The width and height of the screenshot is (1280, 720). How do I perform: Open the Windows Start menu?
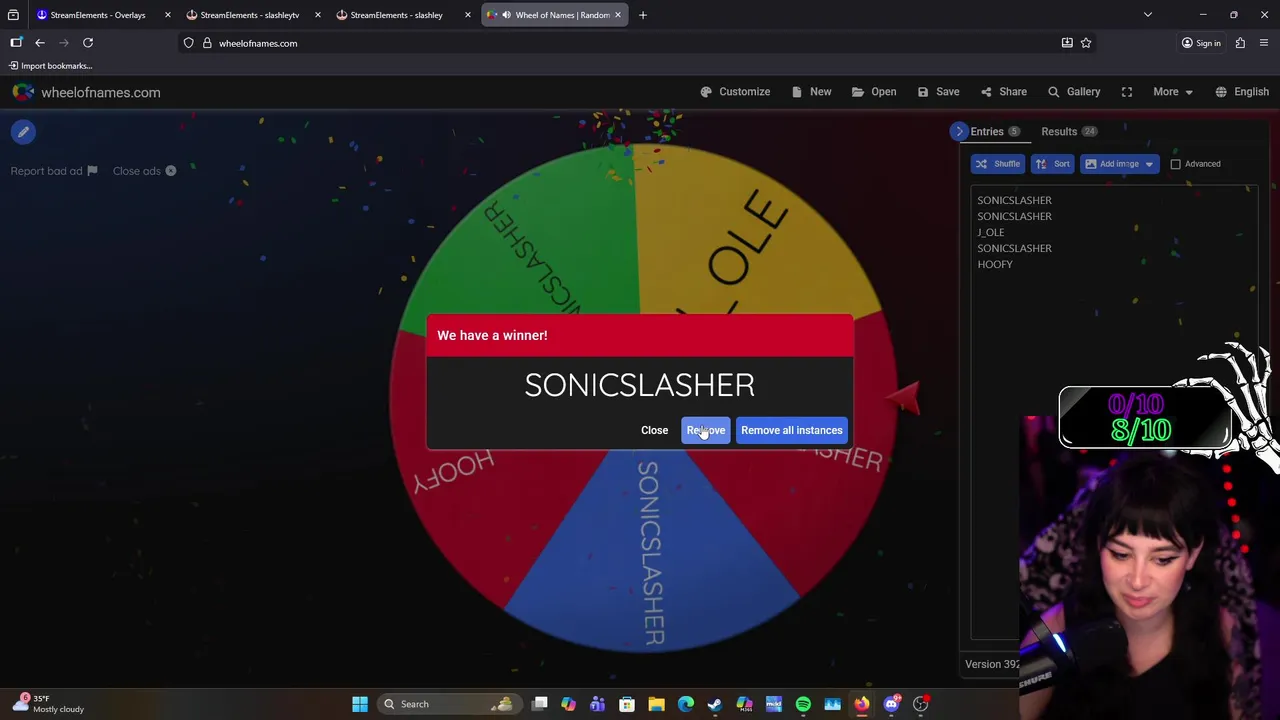360,704
